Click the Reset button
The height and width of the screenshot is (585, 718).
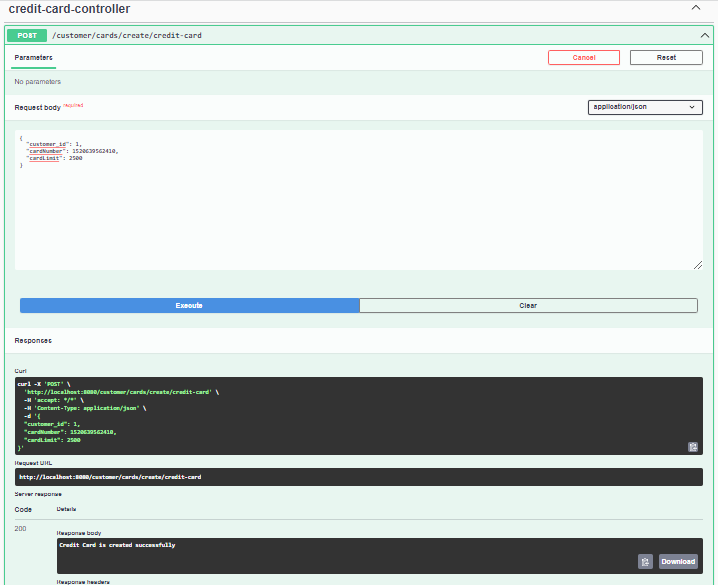[x=666, y=58]
